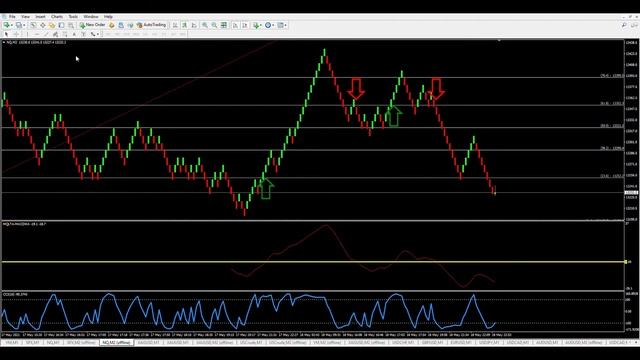Viewport: 640px width, 360px height.
Task: Expand the Templates dropdown arrow
Action: 286,25
